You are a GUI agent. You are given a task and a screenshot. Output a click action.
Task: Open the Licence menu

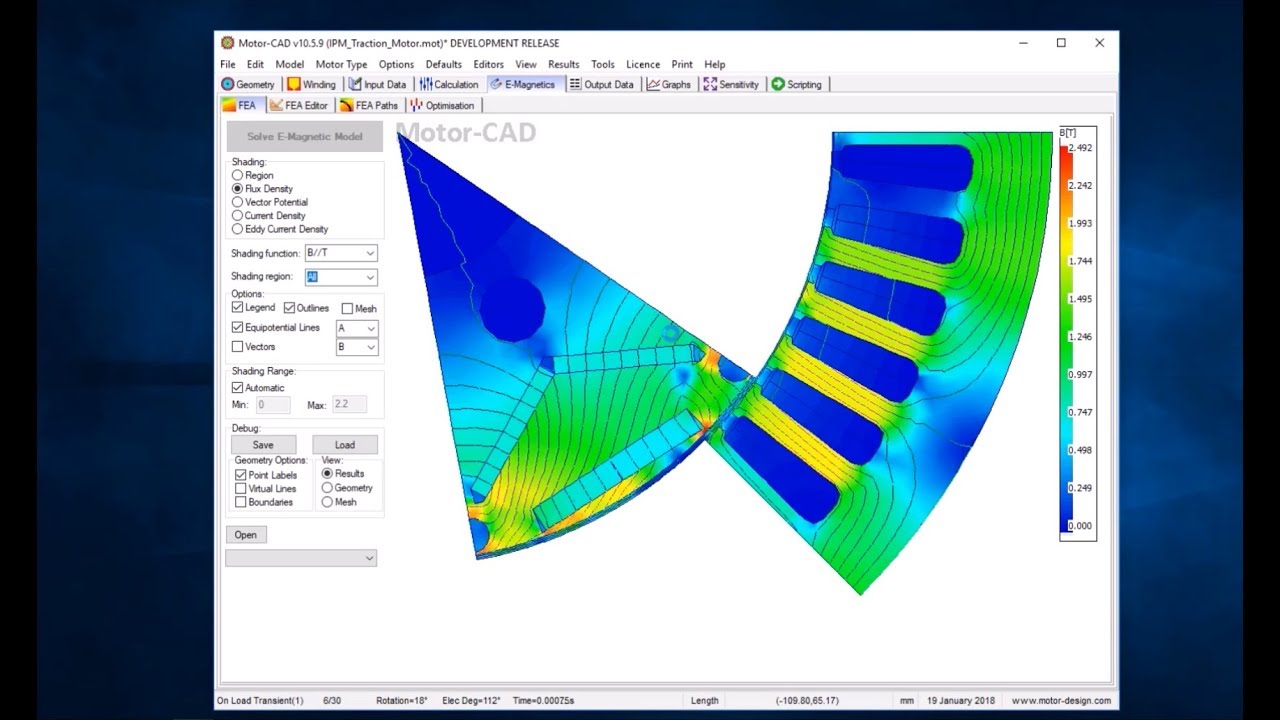643,64
